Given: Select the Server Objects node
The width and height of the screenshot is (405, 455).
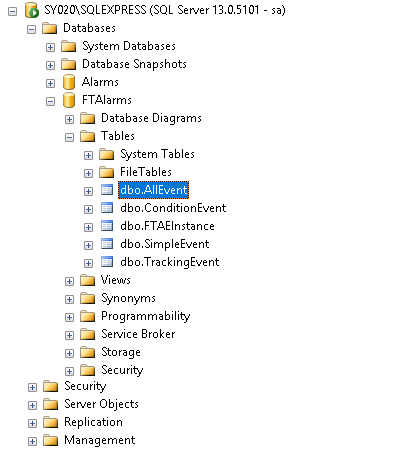Looking at the screenshot, I should tap(101, 404).
